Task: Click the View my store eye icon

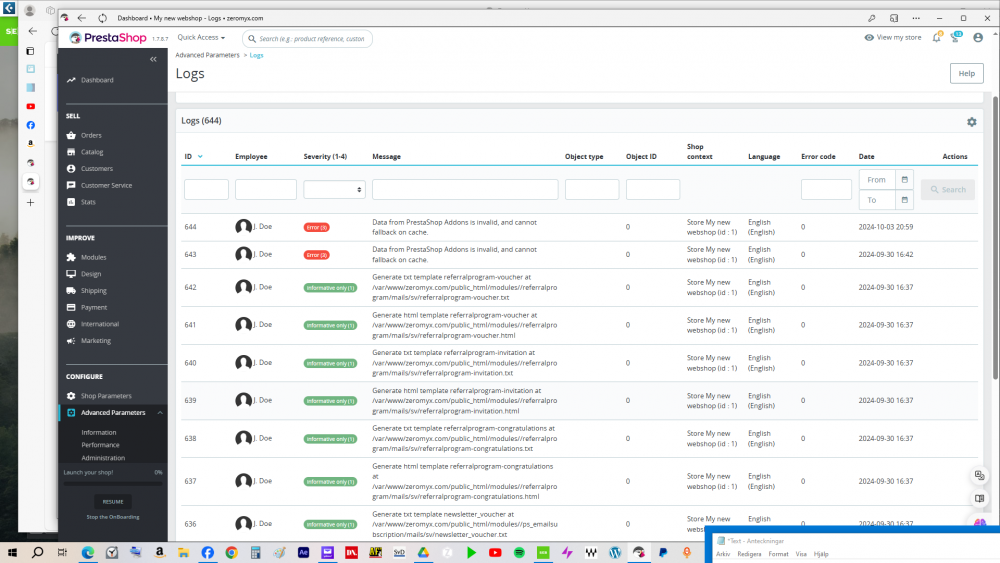Action: coord(869,38)
